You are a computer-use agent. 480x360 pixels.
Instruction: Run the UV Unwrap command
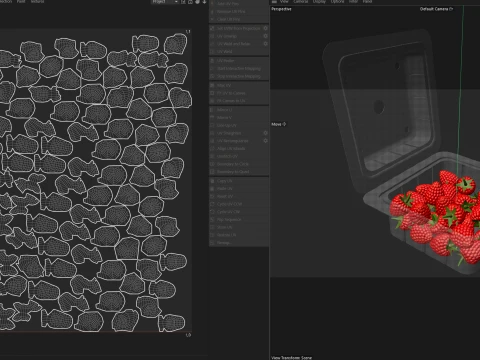235,36
